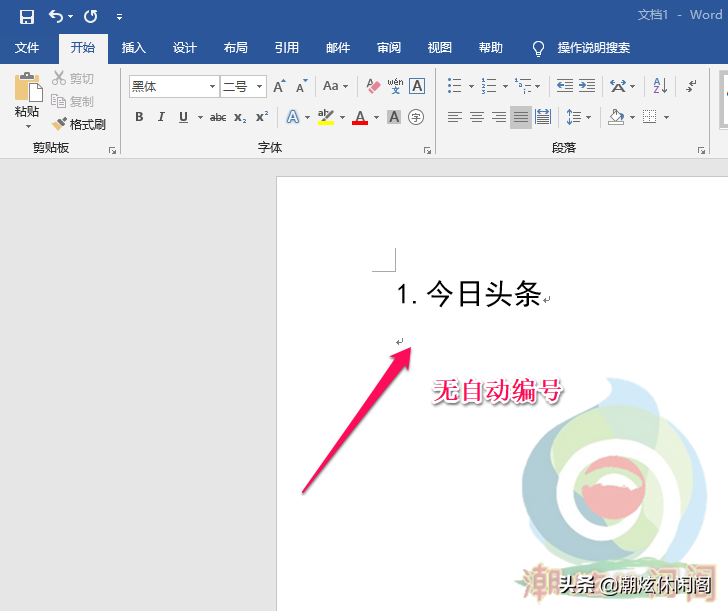Click the distributed alignment icon
728x611 pixels.
pos(543,117)
